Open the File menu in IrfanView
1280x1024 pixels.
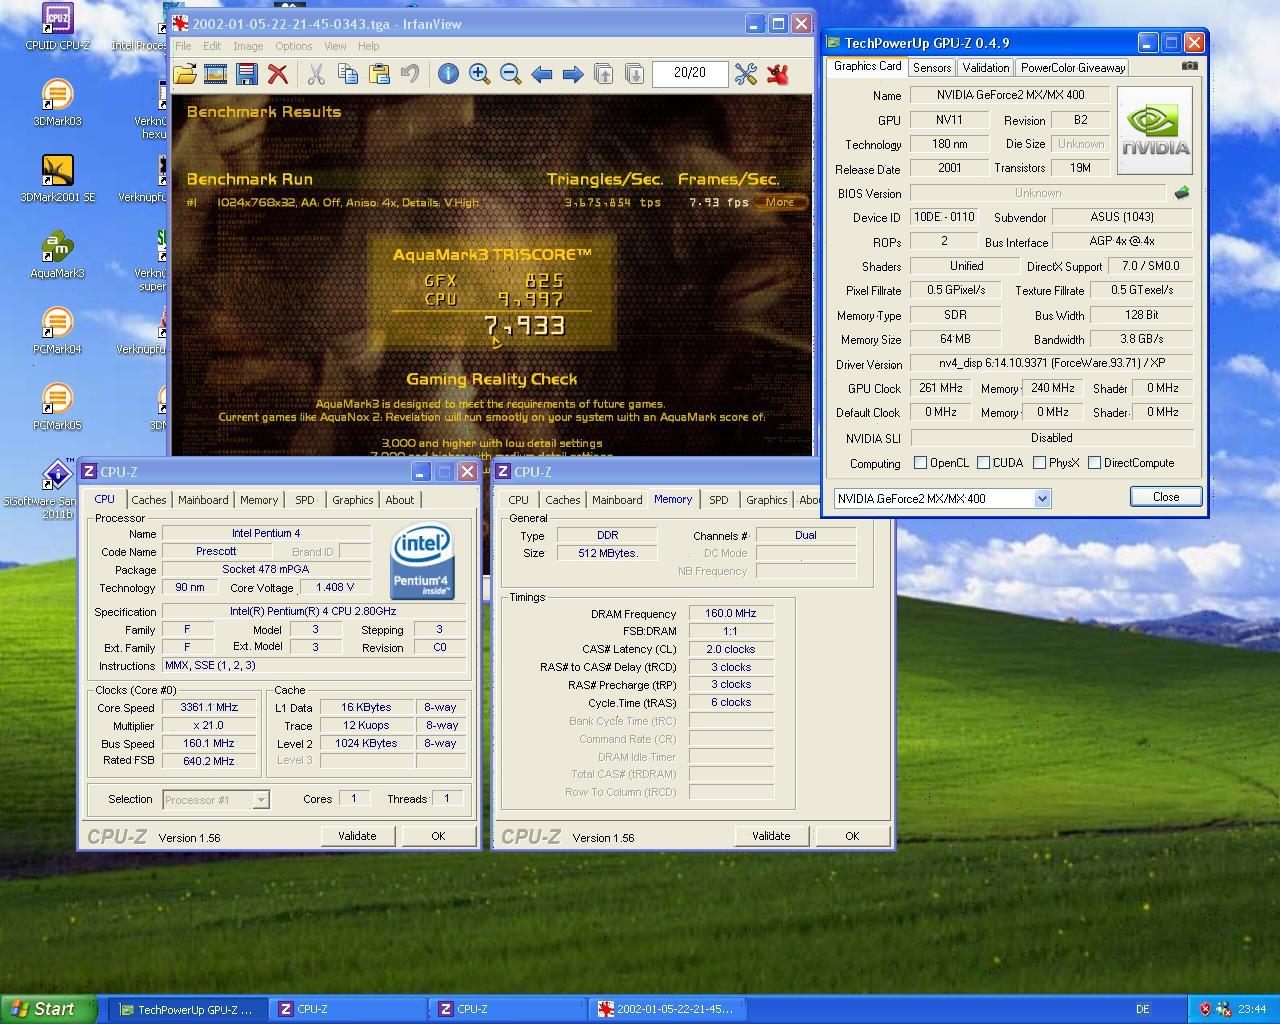pos(184,46)
